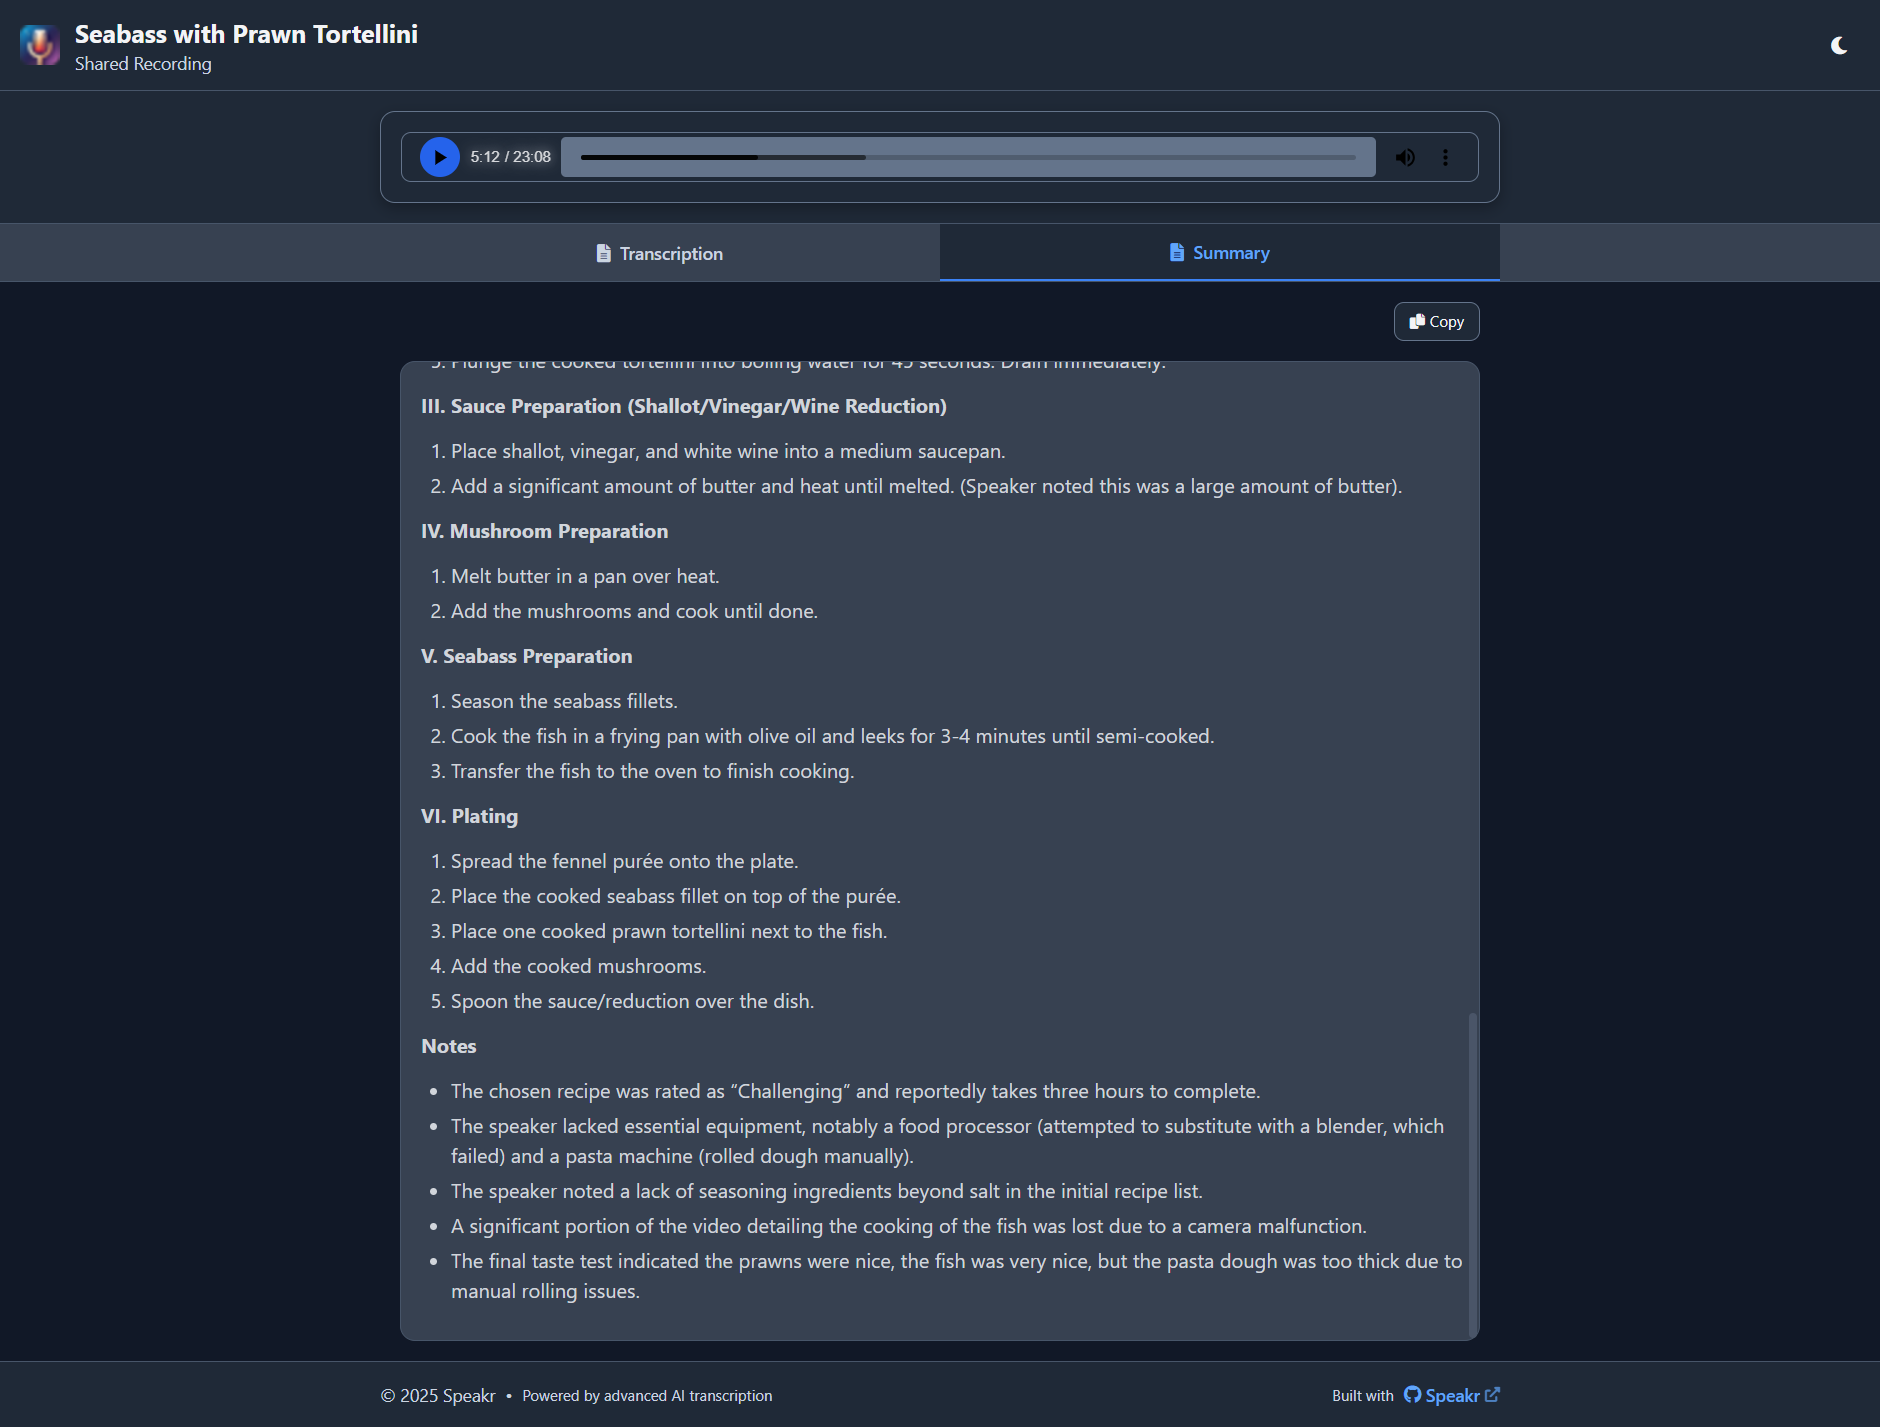Image resolution: width=1880 pixels, height=1427 pixels.
Task: Click the document icon on Transcription tab
Action: [x=603, y=254]
